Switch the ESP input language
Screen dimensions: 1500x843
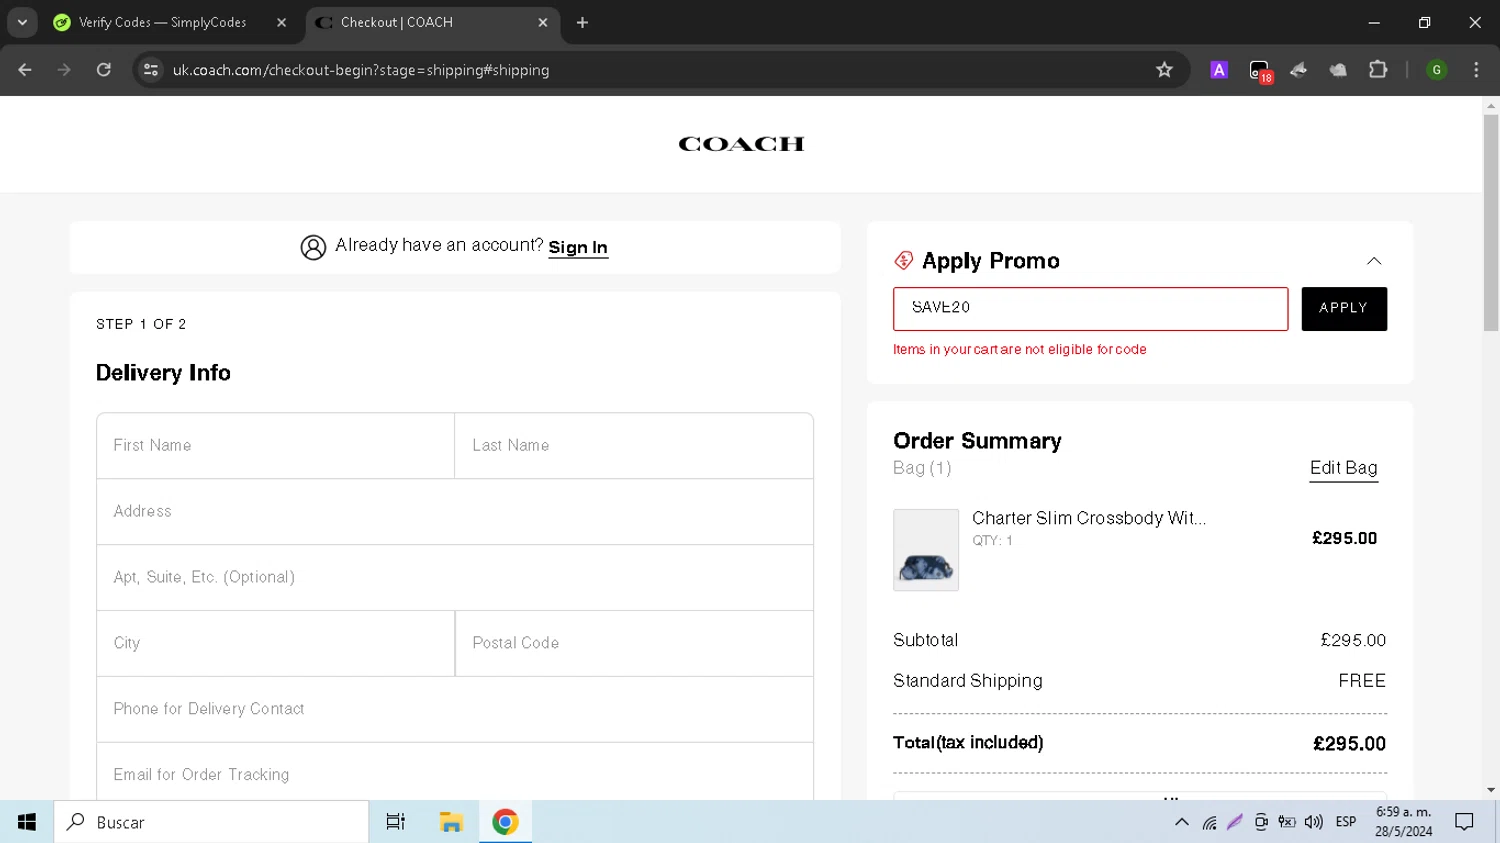click(1346, 822)
